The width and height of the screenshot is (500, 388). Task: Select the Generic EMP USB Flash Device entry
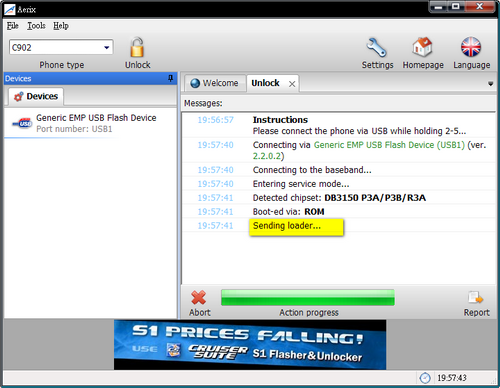pos(90,123)
